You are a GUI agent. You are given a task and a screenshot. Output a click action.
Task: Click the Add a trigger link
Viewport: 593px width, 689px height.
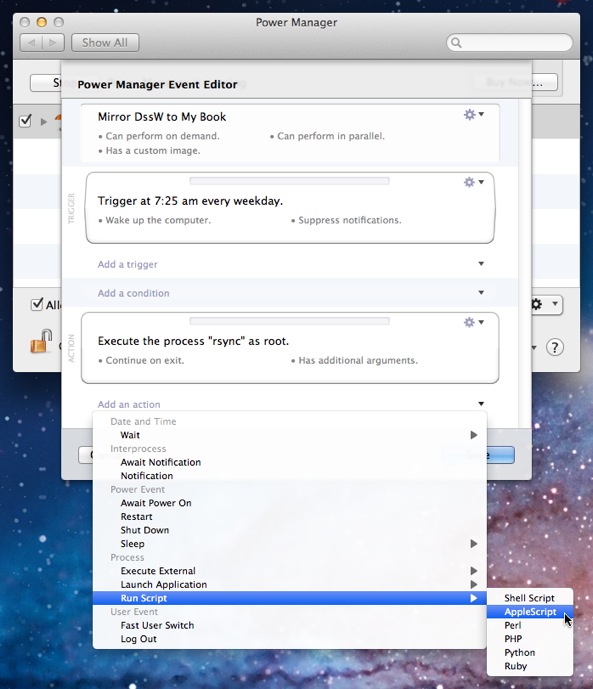click(127, 264)
